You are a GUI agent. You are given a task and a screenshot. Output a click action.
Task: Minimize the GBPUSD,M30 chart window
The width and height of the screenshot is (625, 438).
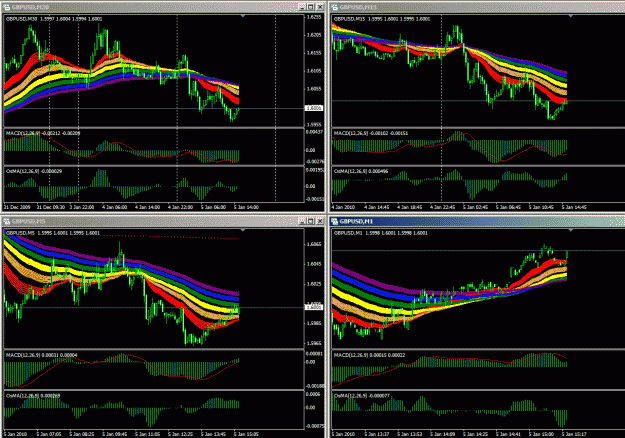tap(302, 7)
